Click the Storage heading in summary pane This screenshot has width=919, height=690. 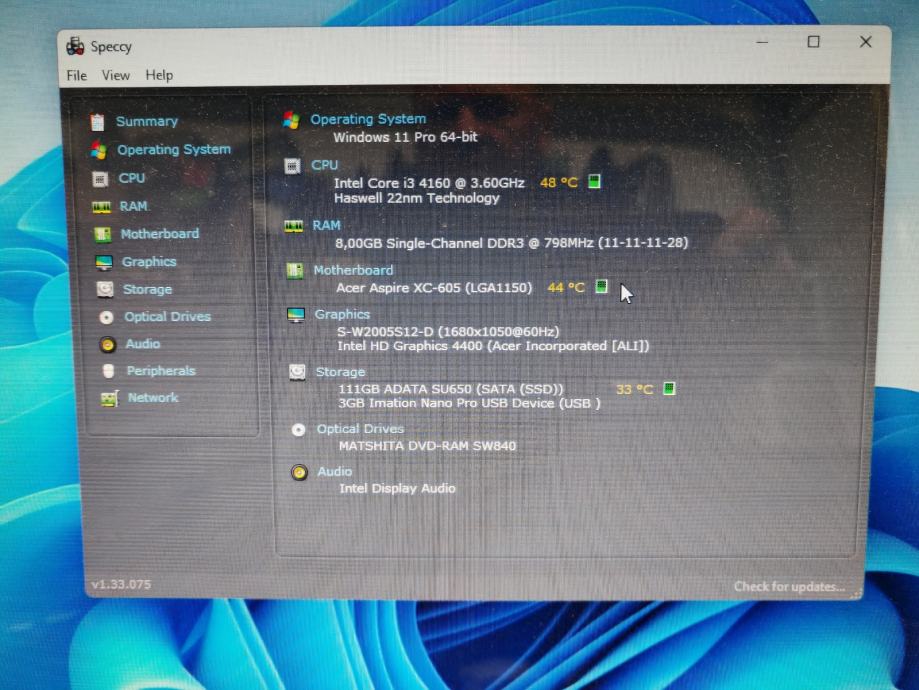tap(340, 372)
